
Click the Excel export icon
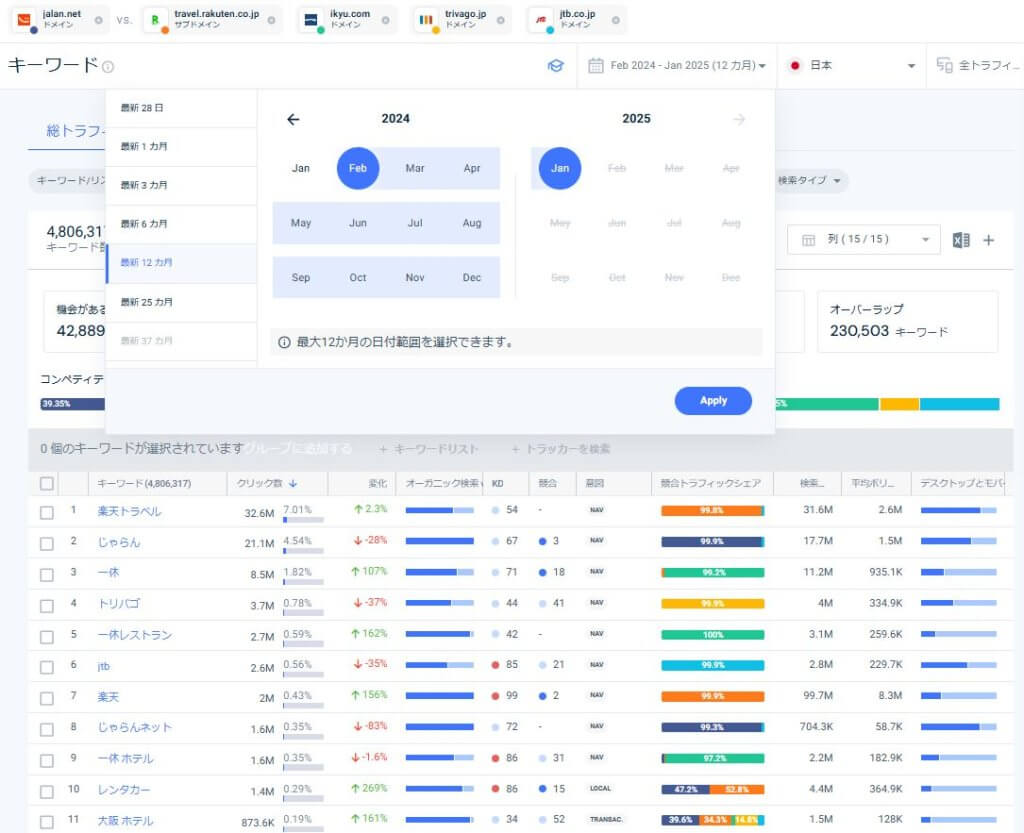coord(961,240)
